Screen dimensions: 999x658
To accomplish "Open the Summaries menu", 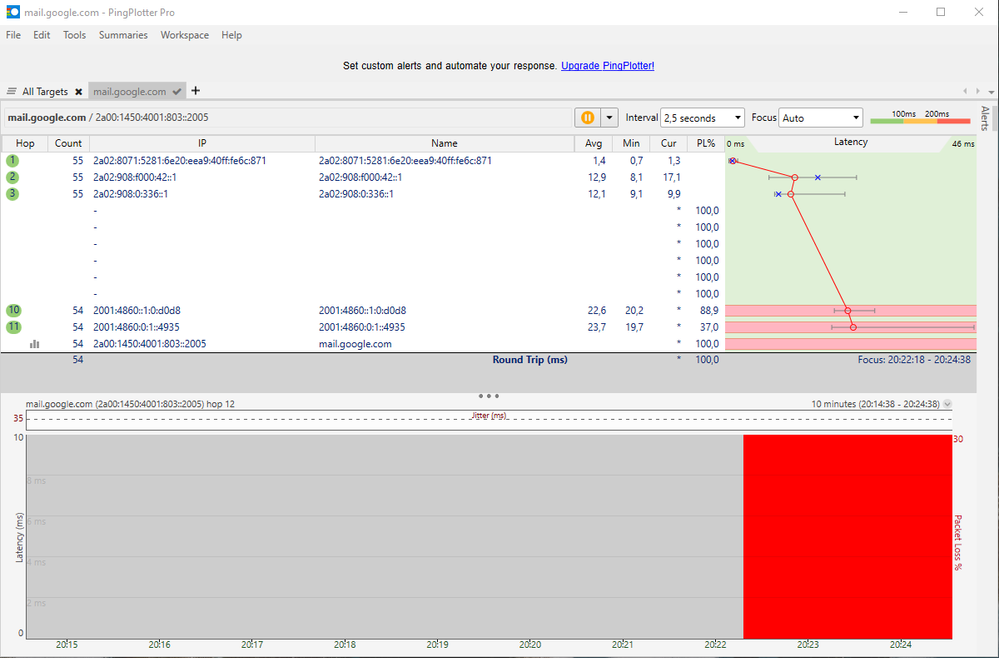I will pyautogui.click(x=122, y=35).
